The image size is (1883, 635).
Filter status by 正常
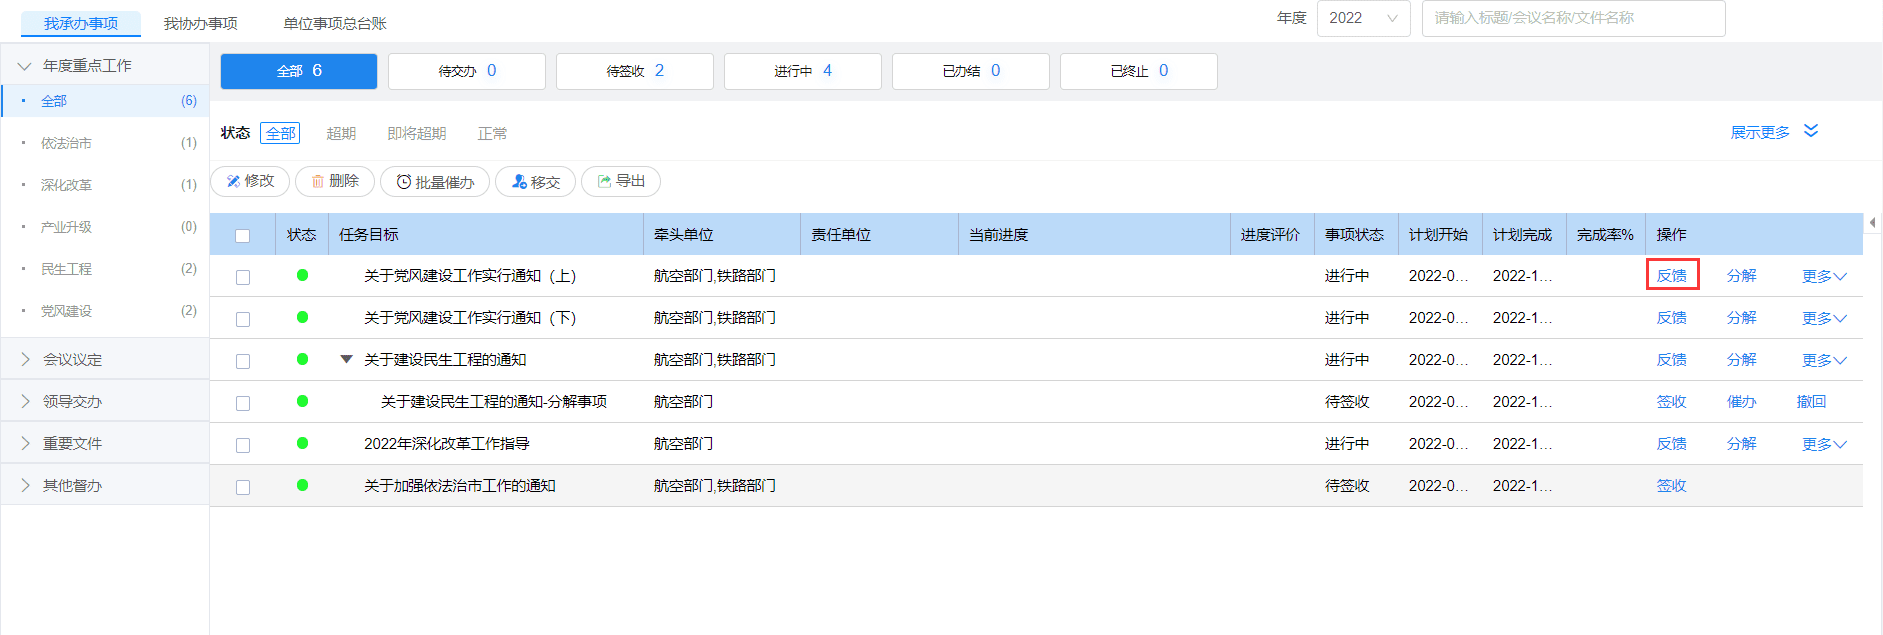[492, 133]
